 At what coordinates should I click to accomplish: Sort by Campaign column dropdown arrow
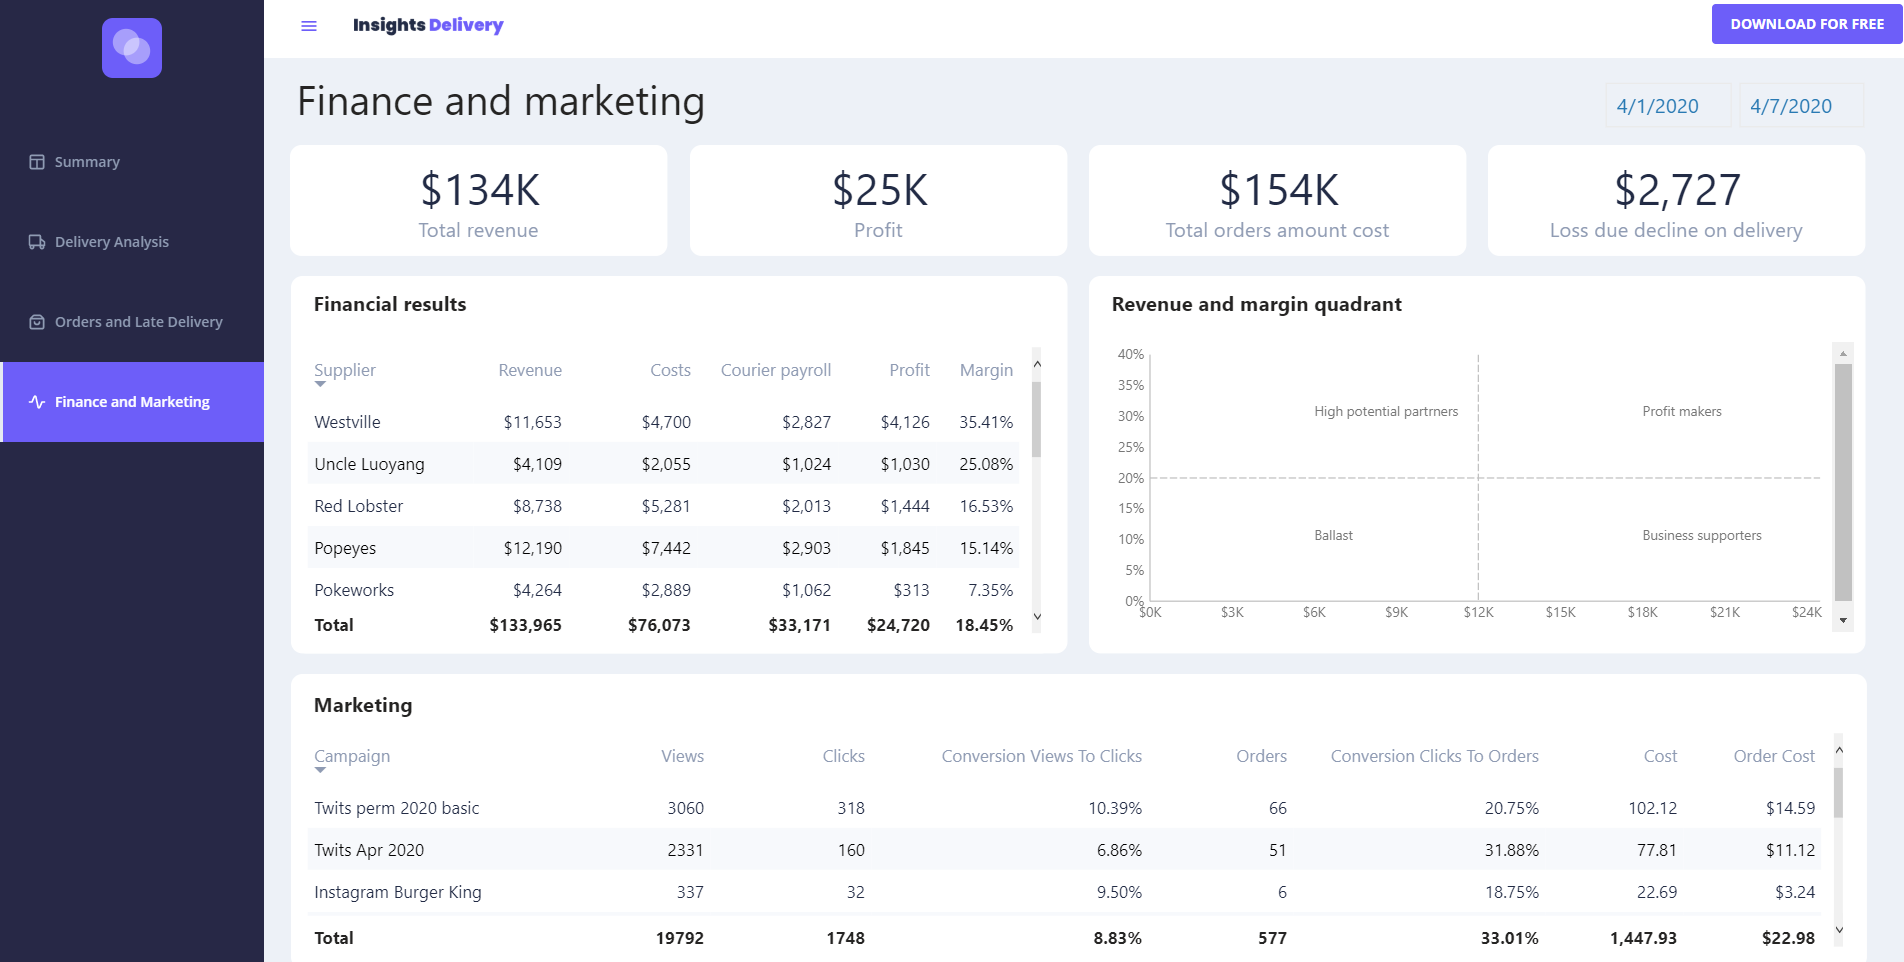320,770
